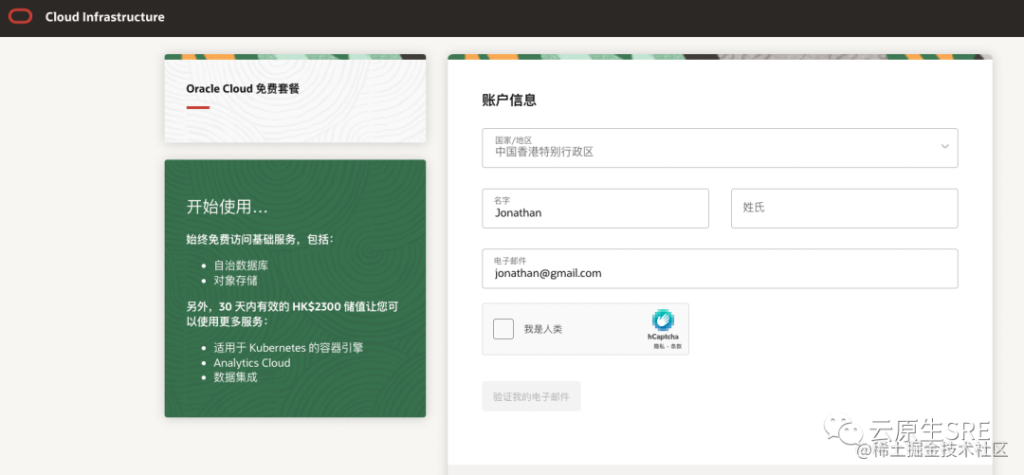Click the 开始使用 heading in green panel
The image size is (1024, 475).
click(x=227, y=207)
